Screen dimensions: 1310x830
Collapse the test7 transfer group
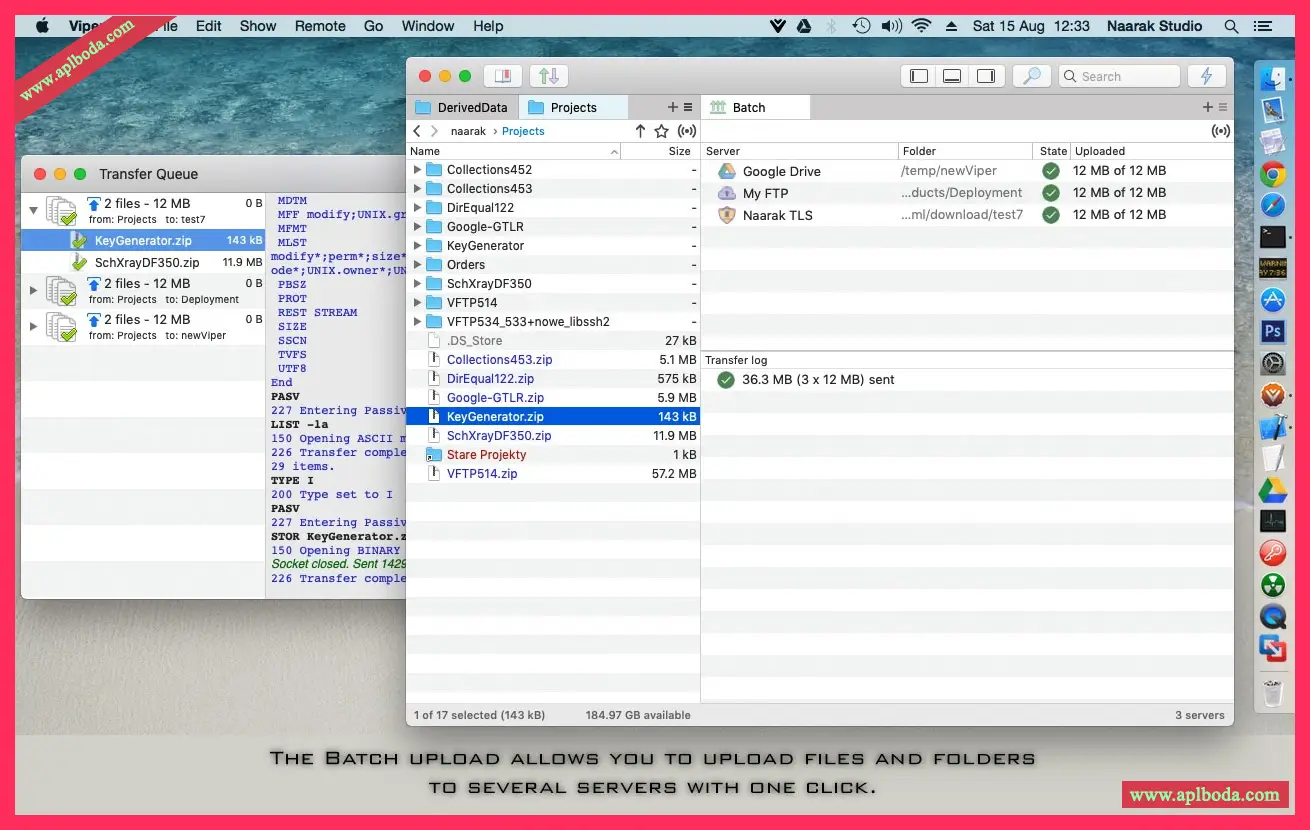33,211
